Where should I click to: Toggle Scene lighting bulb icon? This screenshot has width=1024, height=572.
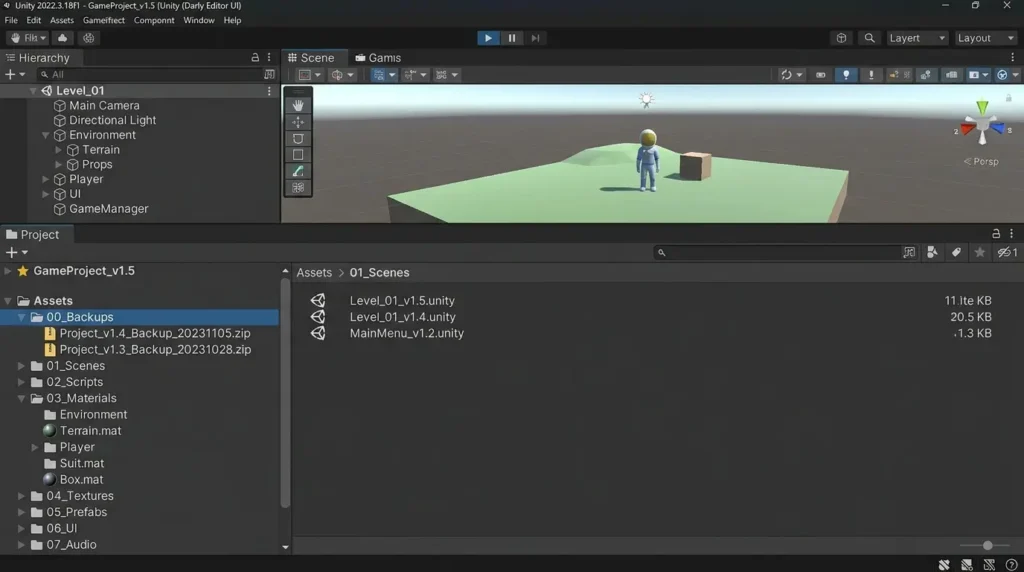tap(846, 74)
